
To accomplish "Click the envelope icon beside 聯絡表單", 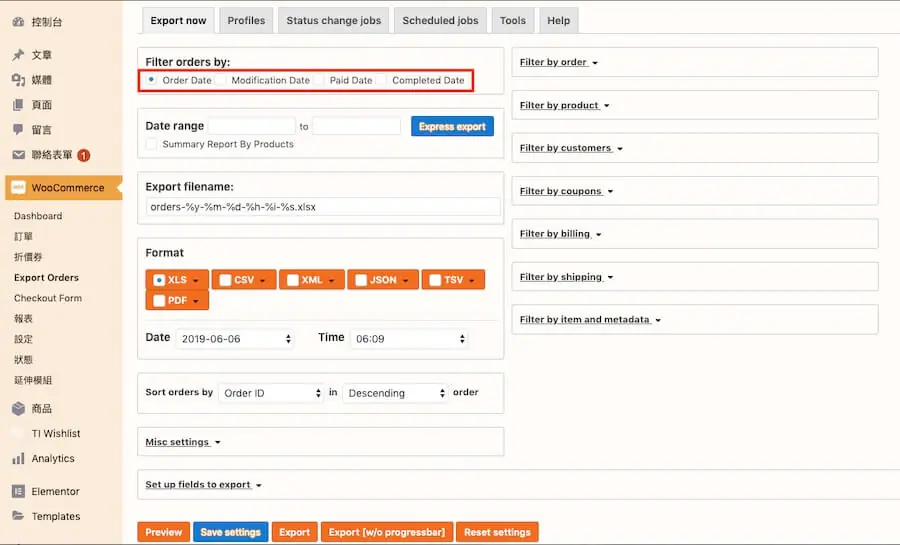I will coord(18,155).
